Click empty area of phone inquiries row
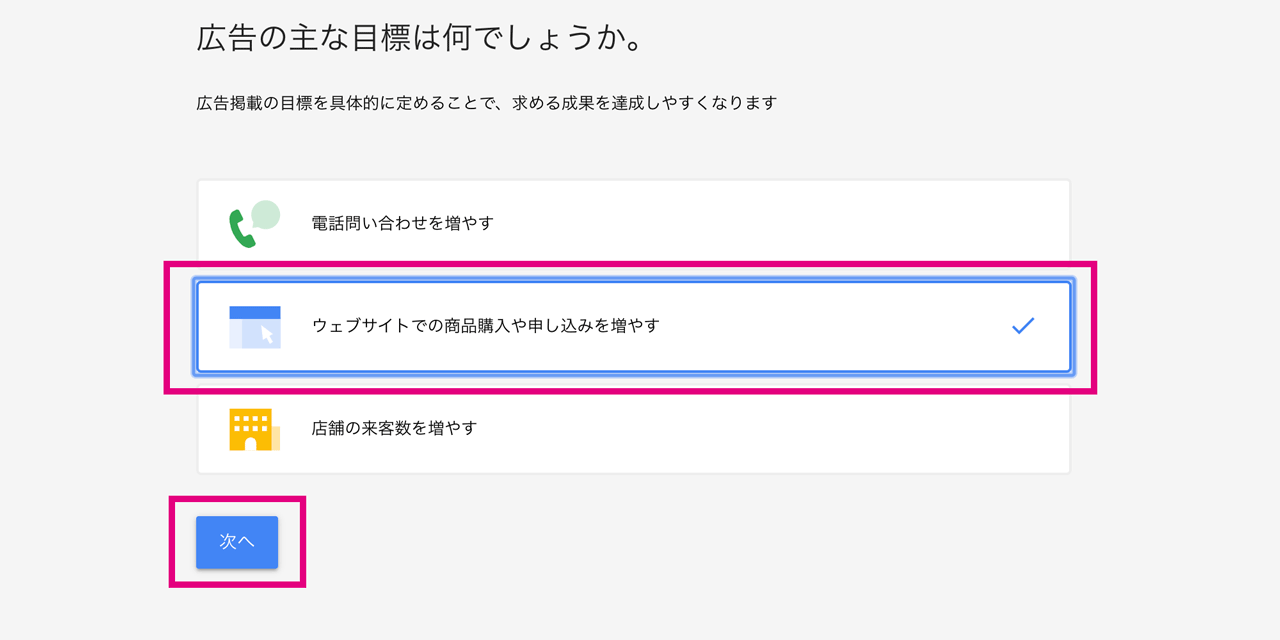Screen dimensions: 1280x640 pyautogui.click(x=780, y=223)
